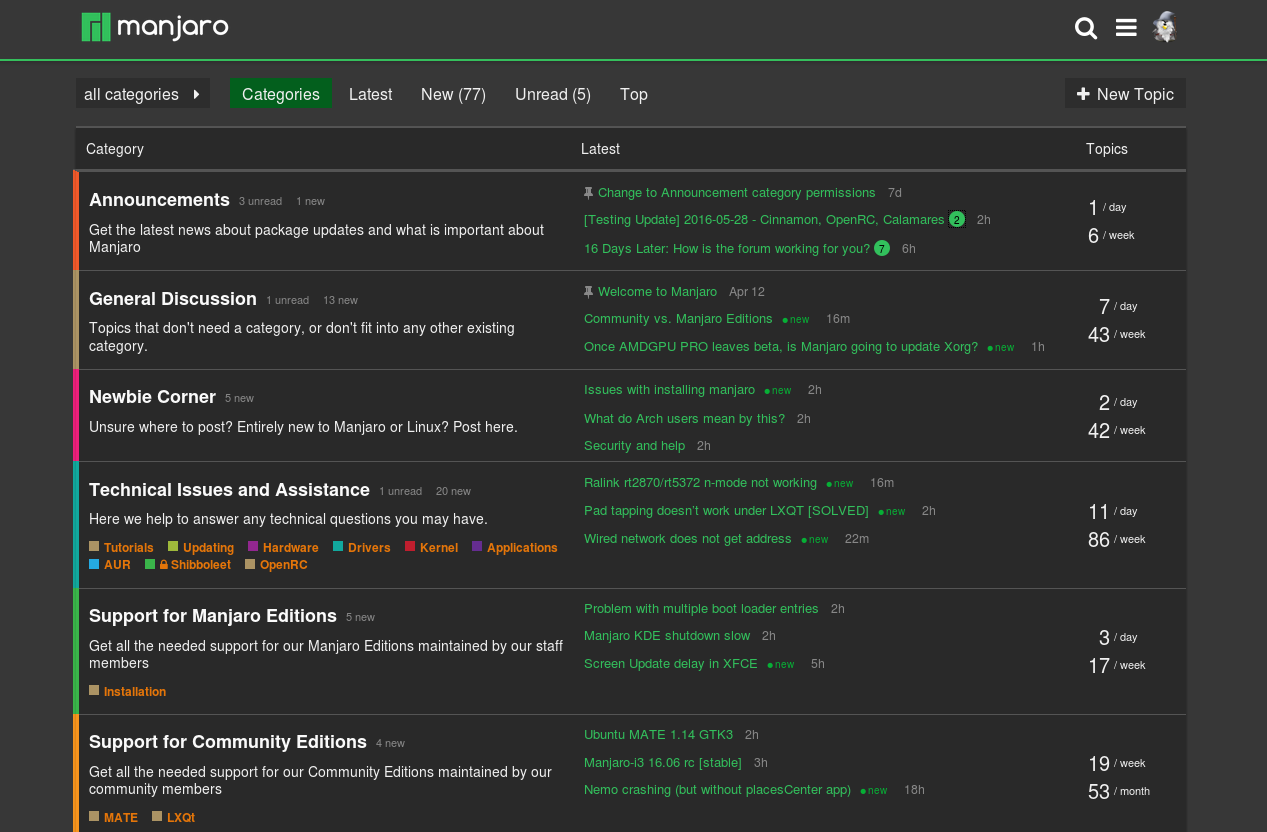The height and width of the screenshot is (832, 1267).
Task: Click the green badge on 16 Days Later topic
Action: (881, 247)
